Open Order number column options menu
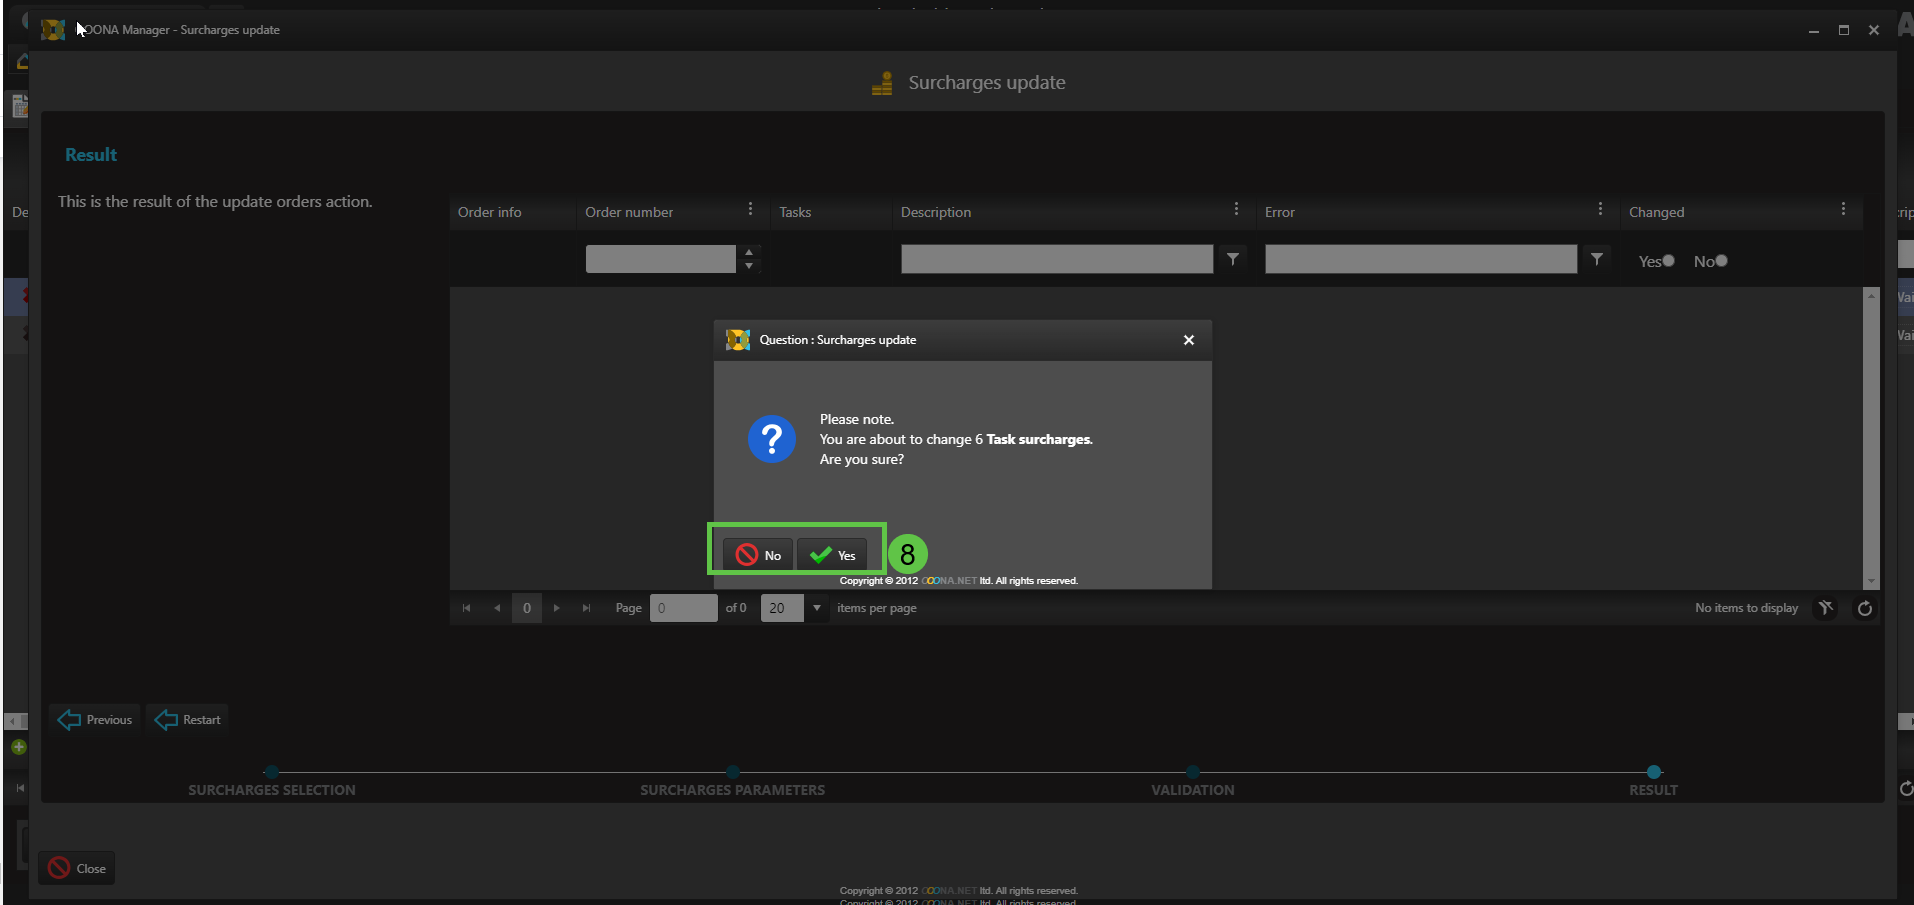This screenshot has height=905, width=1914. (x=750, y=209)
